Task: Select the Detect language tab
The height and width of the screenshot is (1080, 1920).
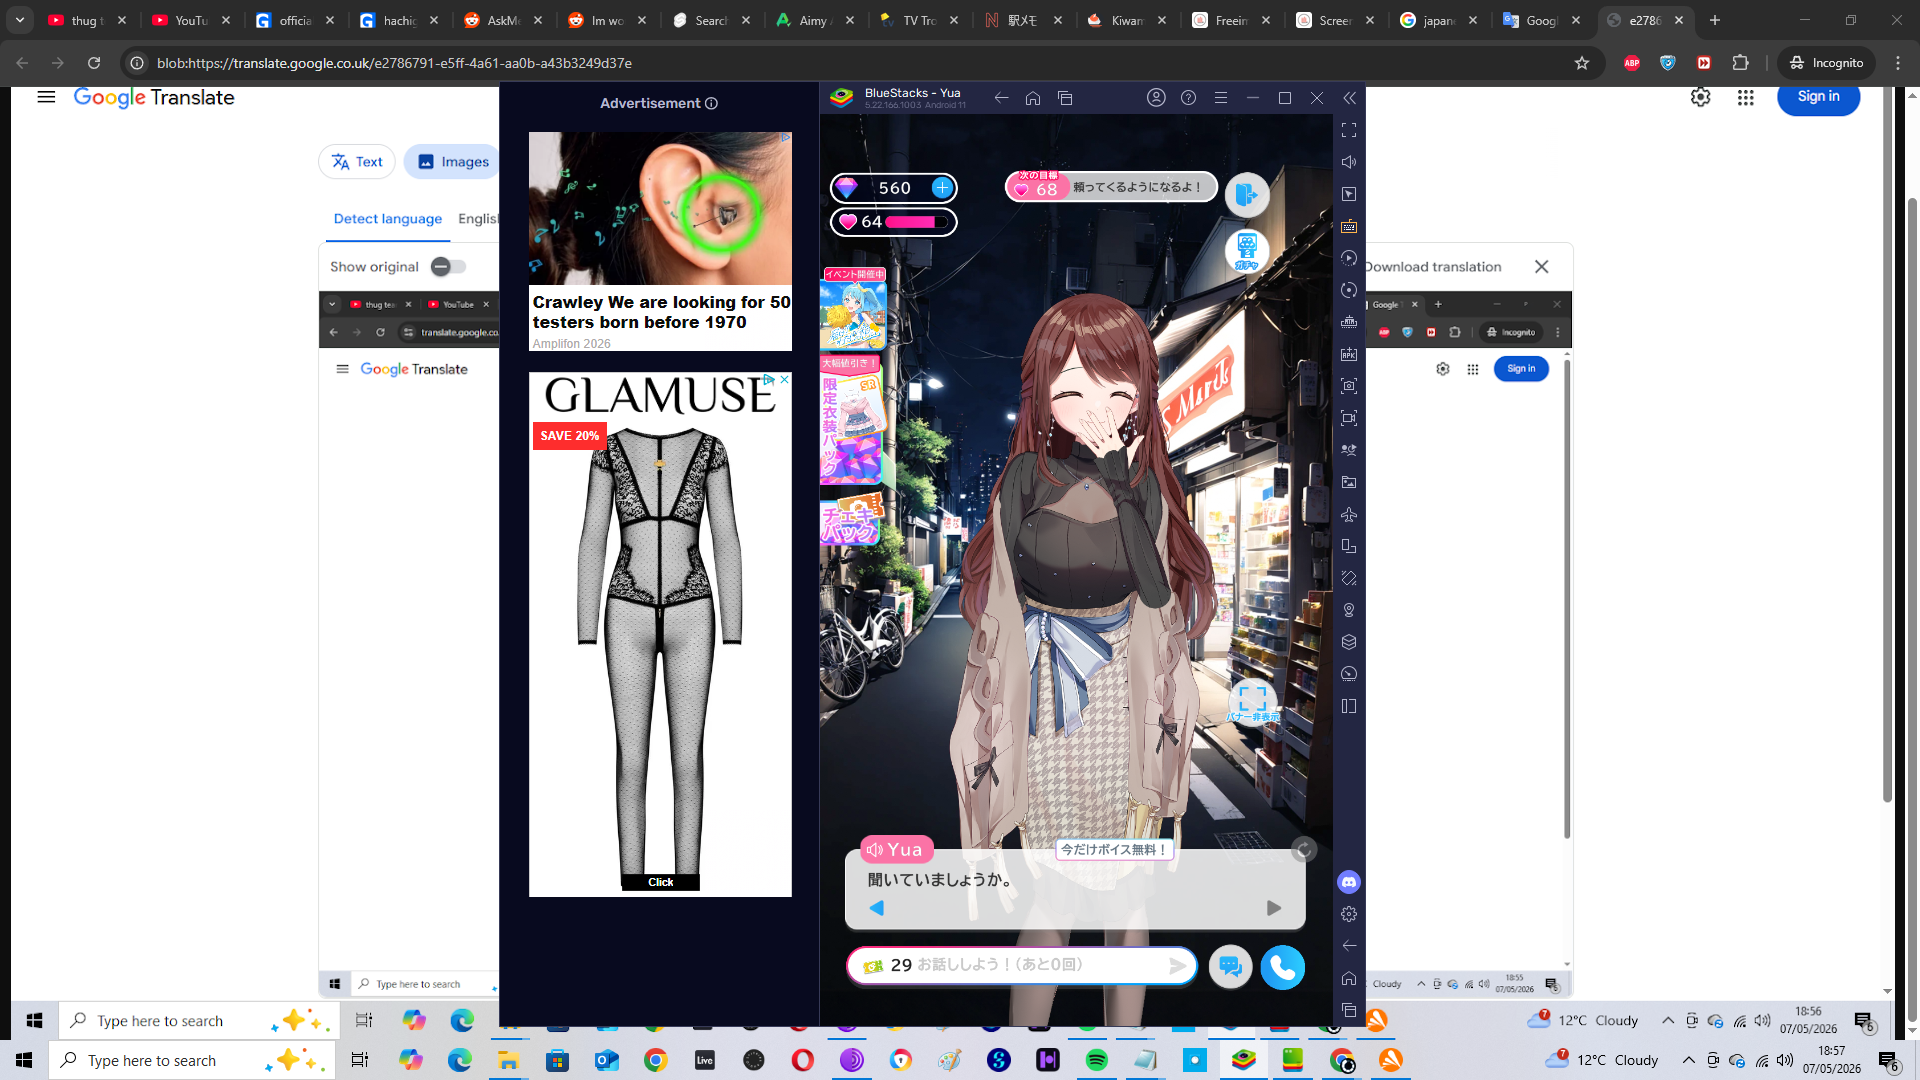Action: [x=388, y=219]
